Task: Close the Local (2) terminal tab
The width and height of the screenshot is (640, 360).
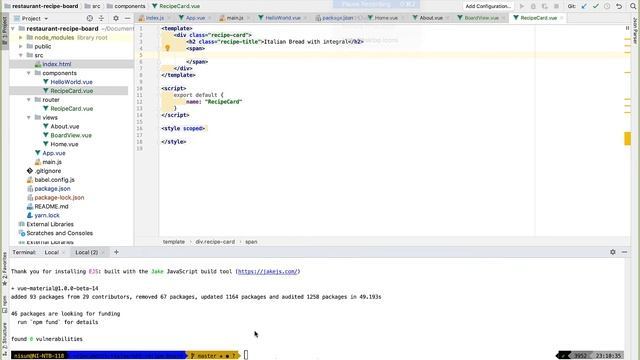Action: click(103, 252)
